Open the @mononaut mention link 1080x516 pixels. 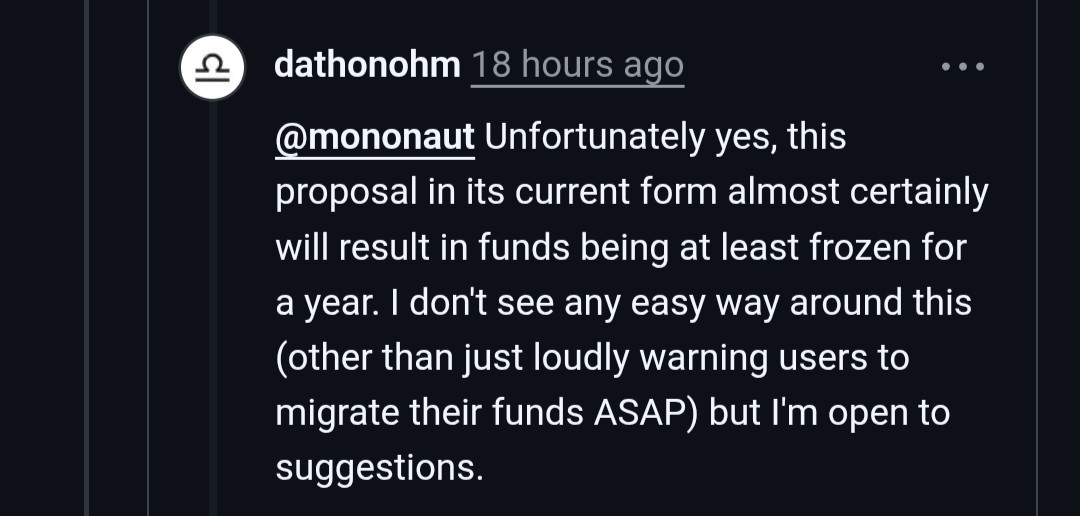(375, 137)
